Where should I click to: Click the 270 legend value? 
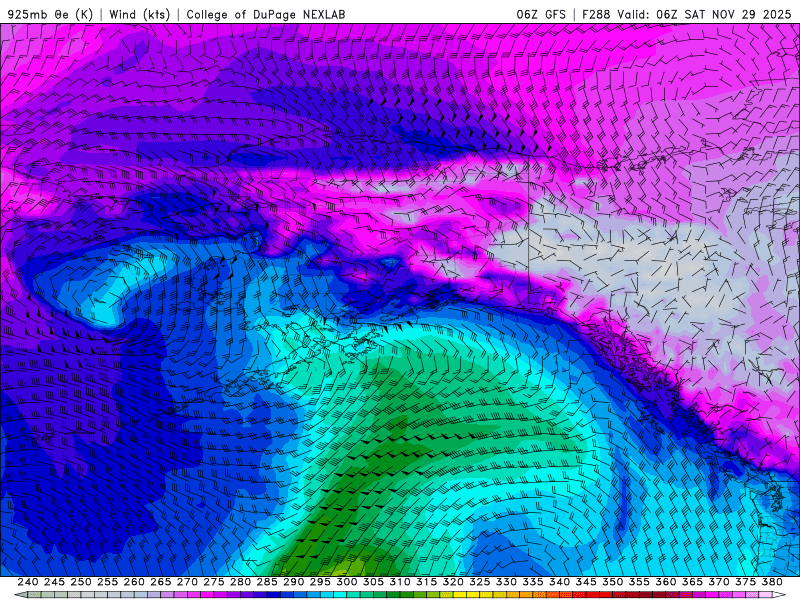187,582
